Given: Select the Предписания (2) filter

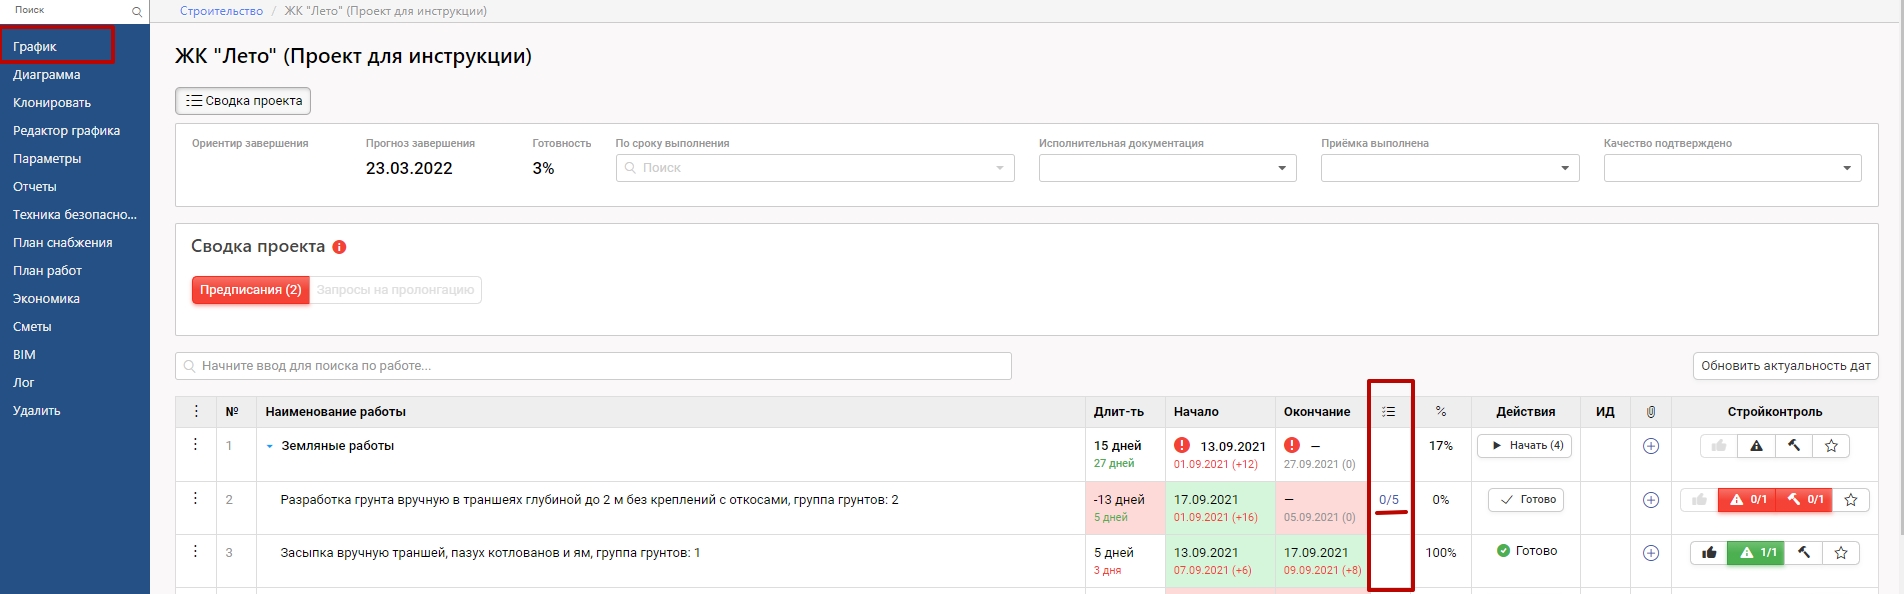Looking at the screenshot, I should 251,290.
